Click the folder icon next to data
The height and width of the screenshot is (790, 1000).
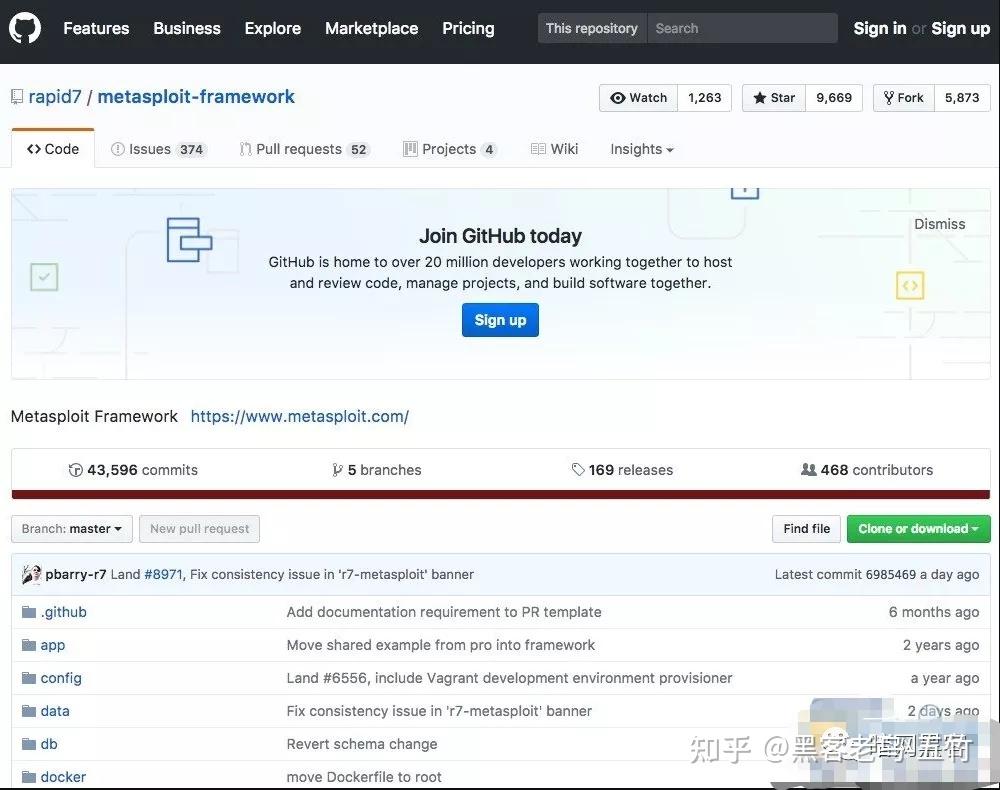pos(29,711)
